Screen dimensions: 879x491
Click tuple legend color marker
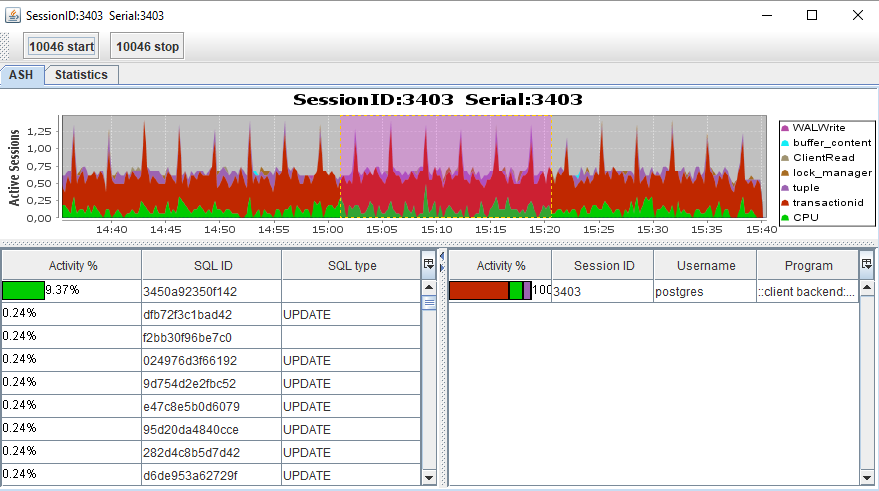(785, 188)
